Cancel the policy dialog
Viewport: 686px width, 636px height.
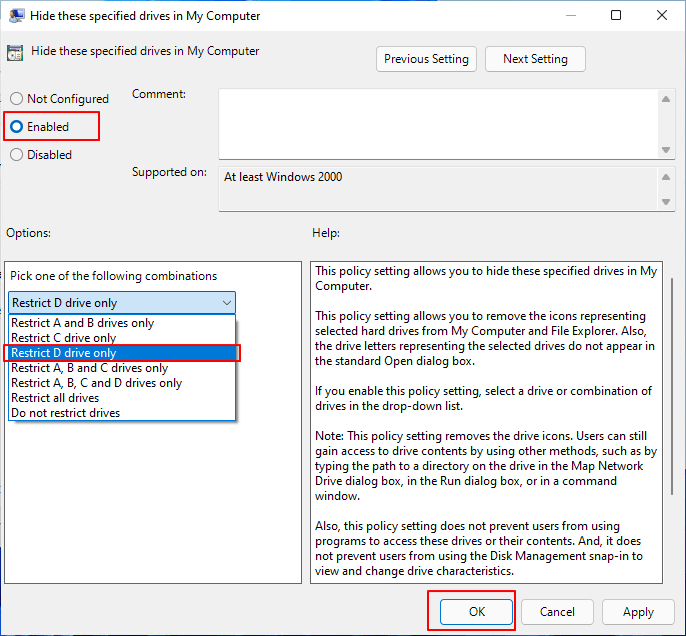point(557,612)
